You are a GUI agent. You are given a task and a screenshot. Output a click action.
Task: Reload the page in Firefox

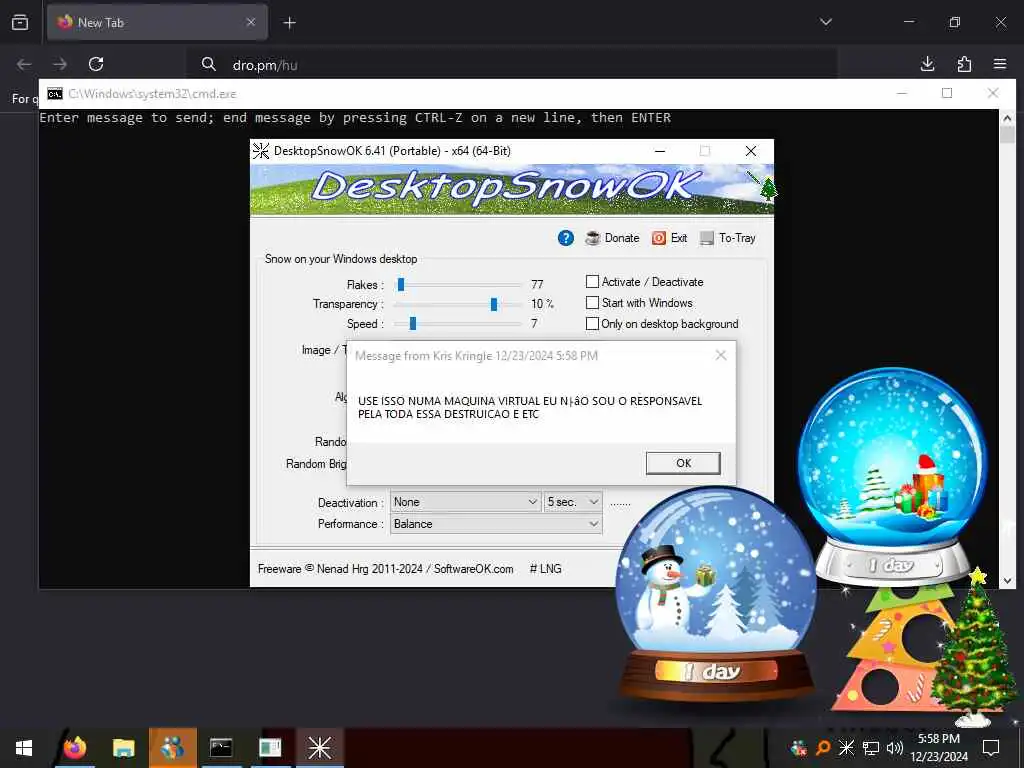tap(96, 64)
